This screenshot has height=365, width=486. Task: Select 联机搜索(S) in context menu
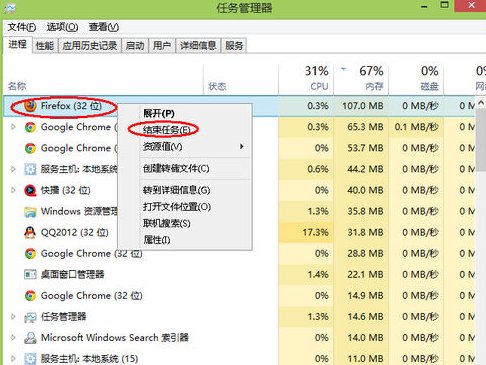[x=167, y=223]
